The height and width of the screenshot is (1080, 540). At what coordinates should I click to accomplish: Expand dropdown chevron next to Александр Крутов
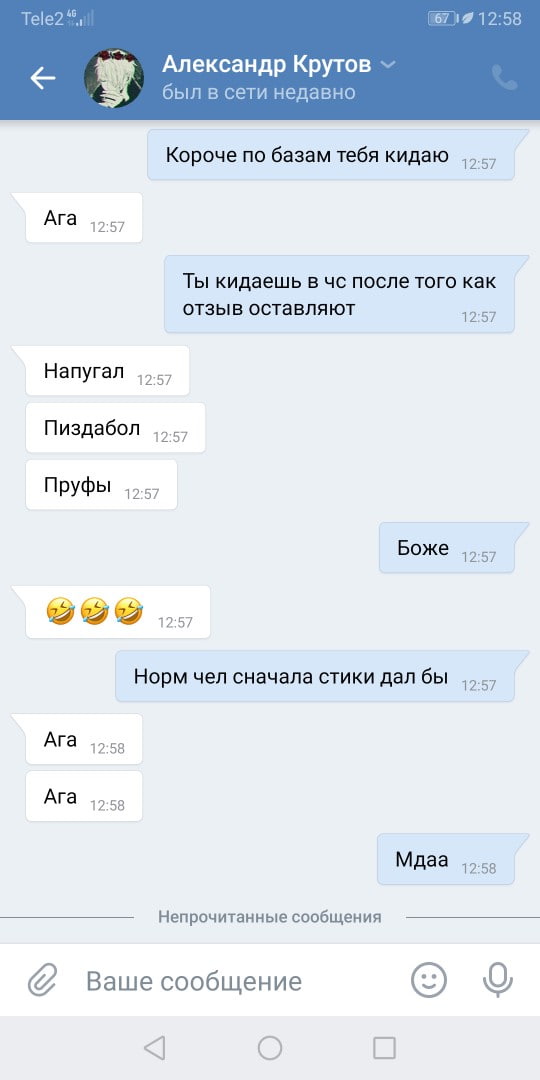pyautogui.click(x=388, y=65)
